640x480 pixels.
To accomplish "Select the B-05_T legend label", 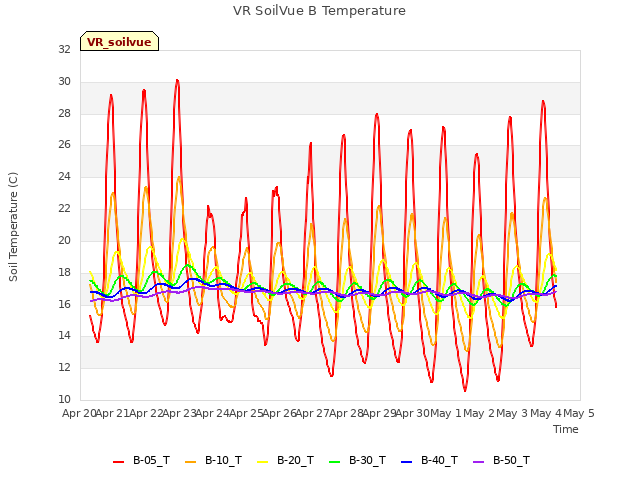I will pos(151,460).
